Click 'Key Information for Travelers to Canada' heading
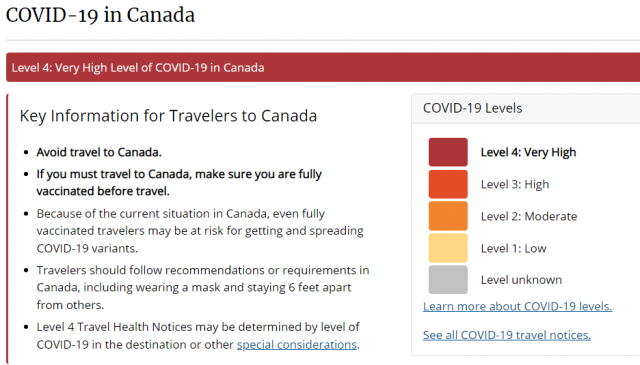The image size is (640, 365). pos(168,116)
